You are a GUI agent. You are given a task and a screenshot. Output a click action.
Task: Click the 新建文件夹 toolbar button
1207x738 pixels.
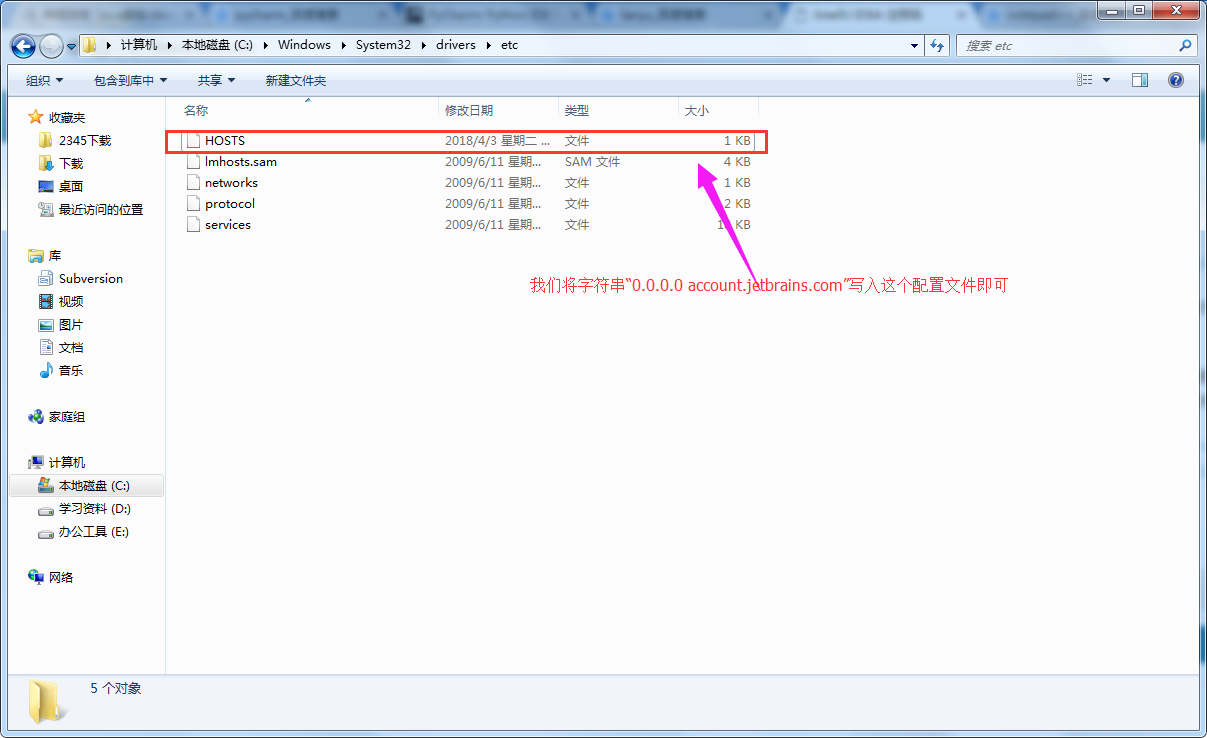coord(295,80)
